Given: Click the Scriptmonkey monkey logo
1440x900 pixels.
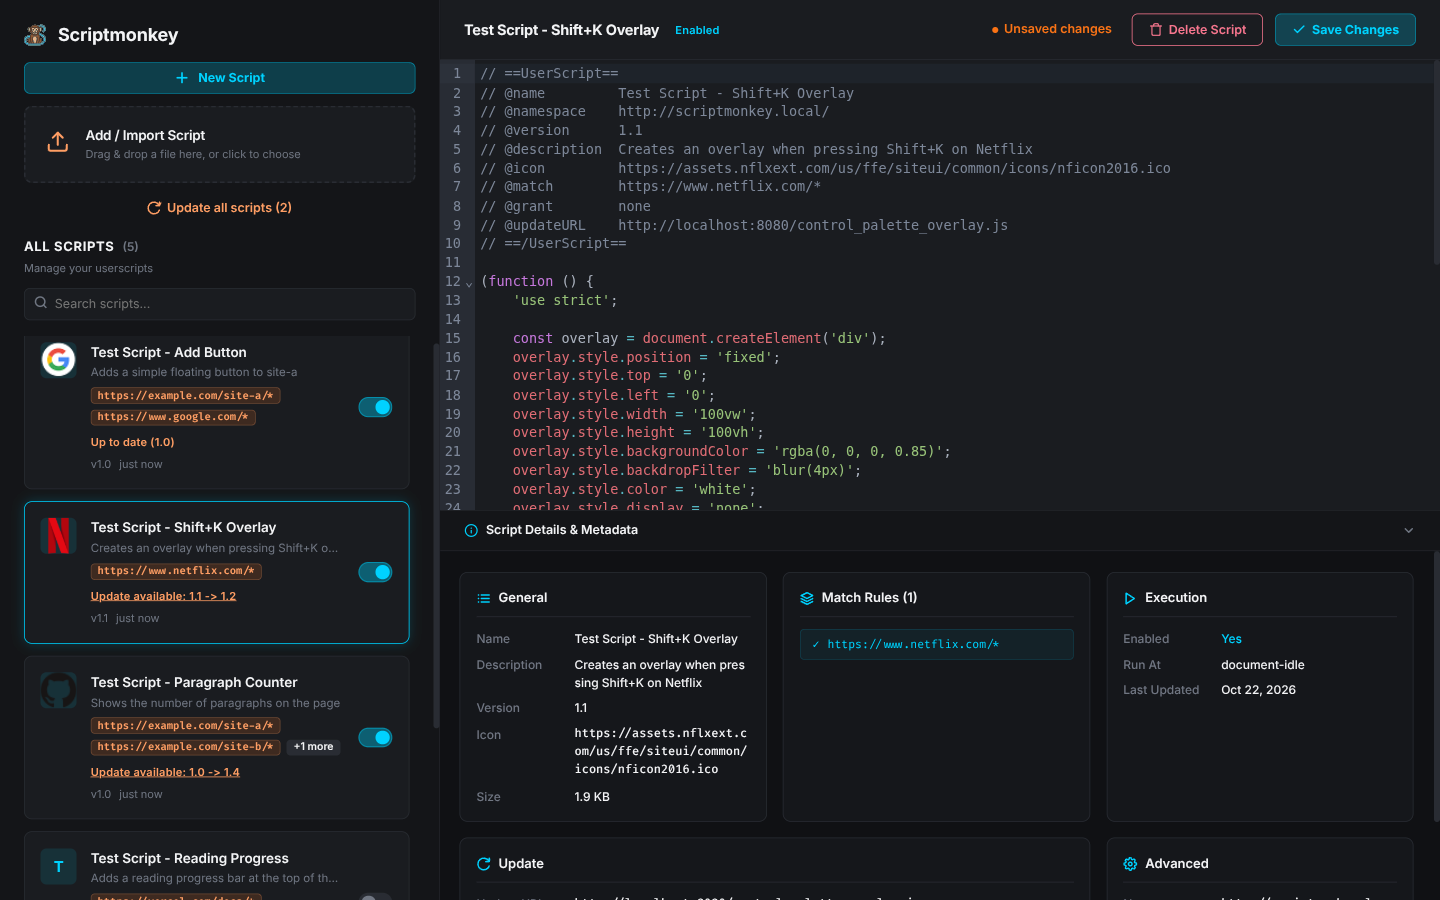Looking at the screenshot, I should click(36, 35).
